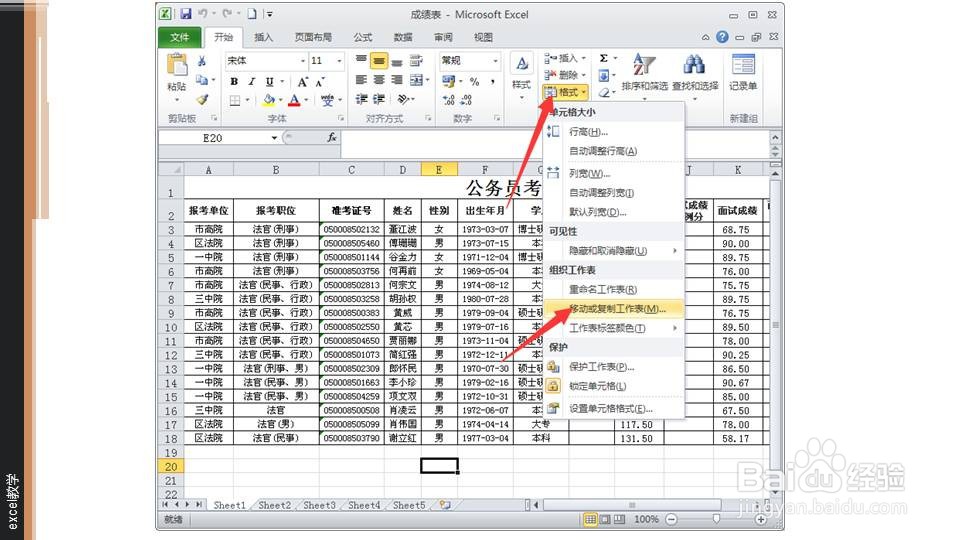This screenshot has width=960, height=540.
Task: Apply comma style number format
Action: pos(492,81)
